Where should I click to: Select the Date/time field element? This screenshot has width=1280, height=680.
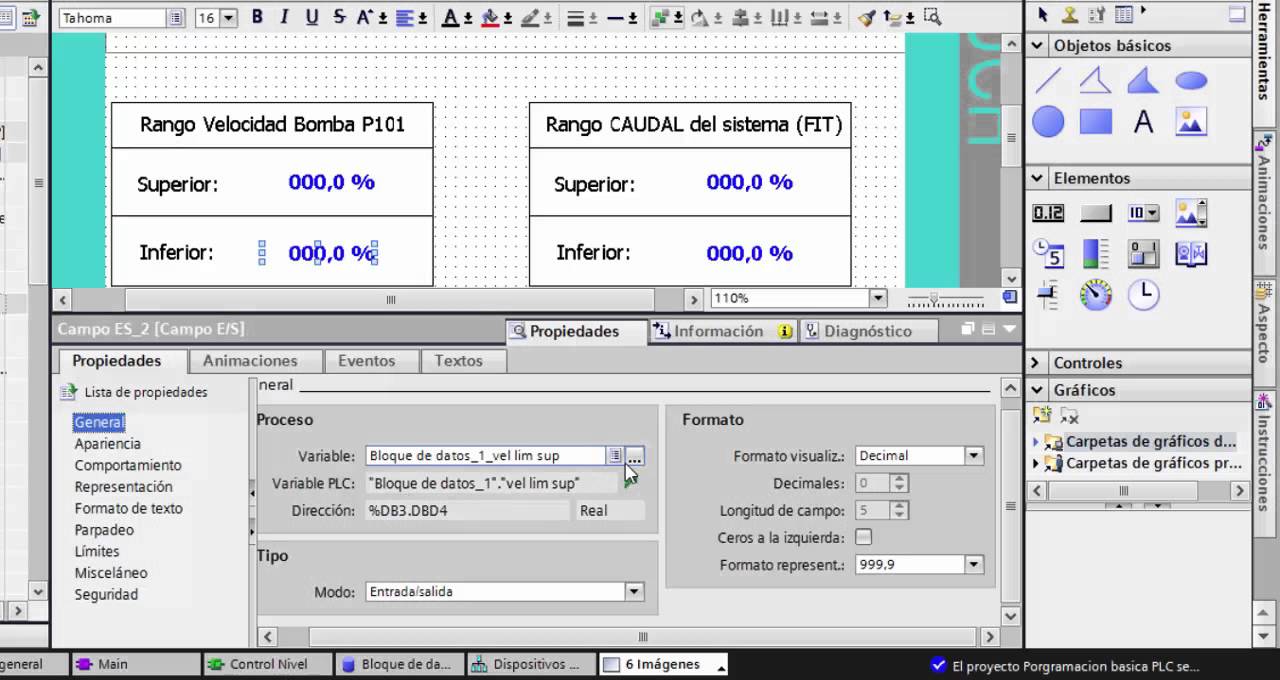point(1048,254)
